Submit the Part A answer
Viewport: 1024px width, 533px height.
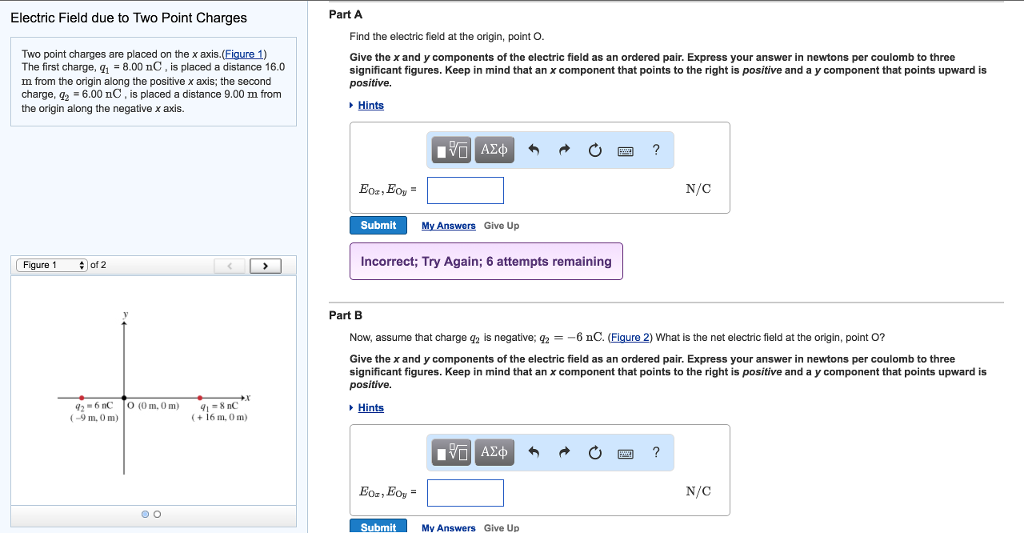click(378, 225)
